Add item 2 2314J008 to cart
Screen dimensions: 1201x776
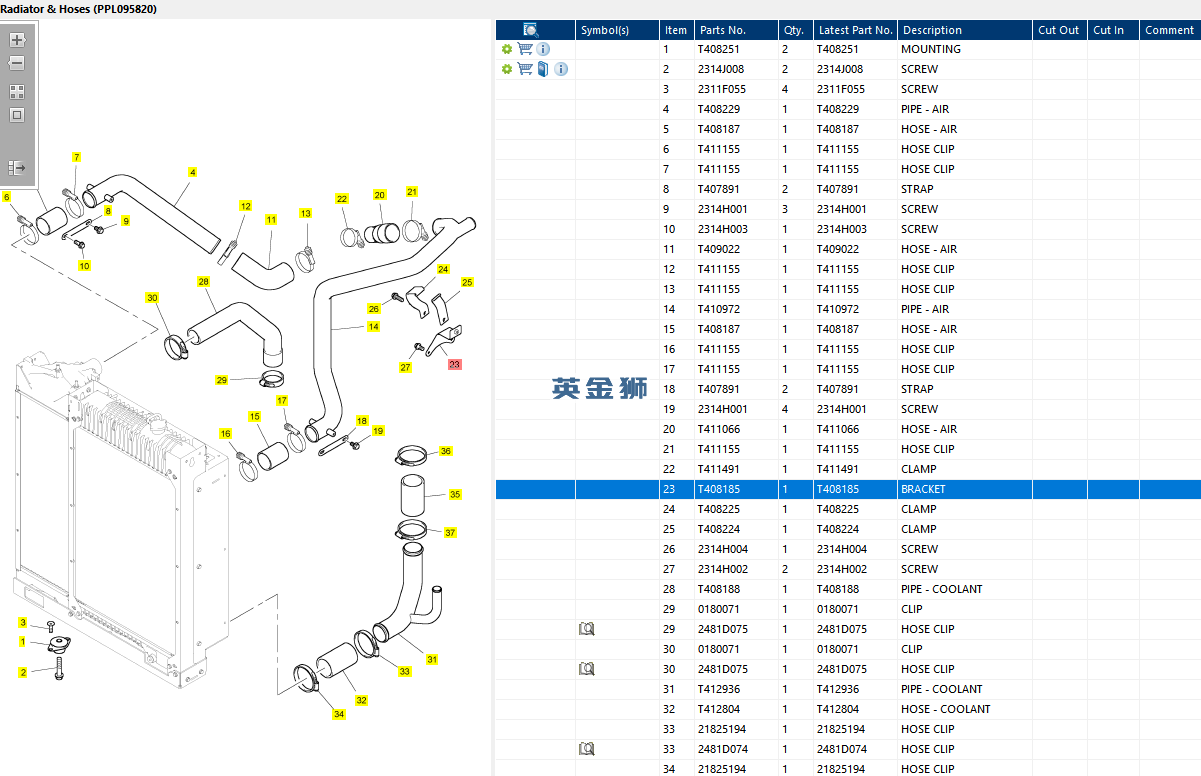(x=525, y=69)
